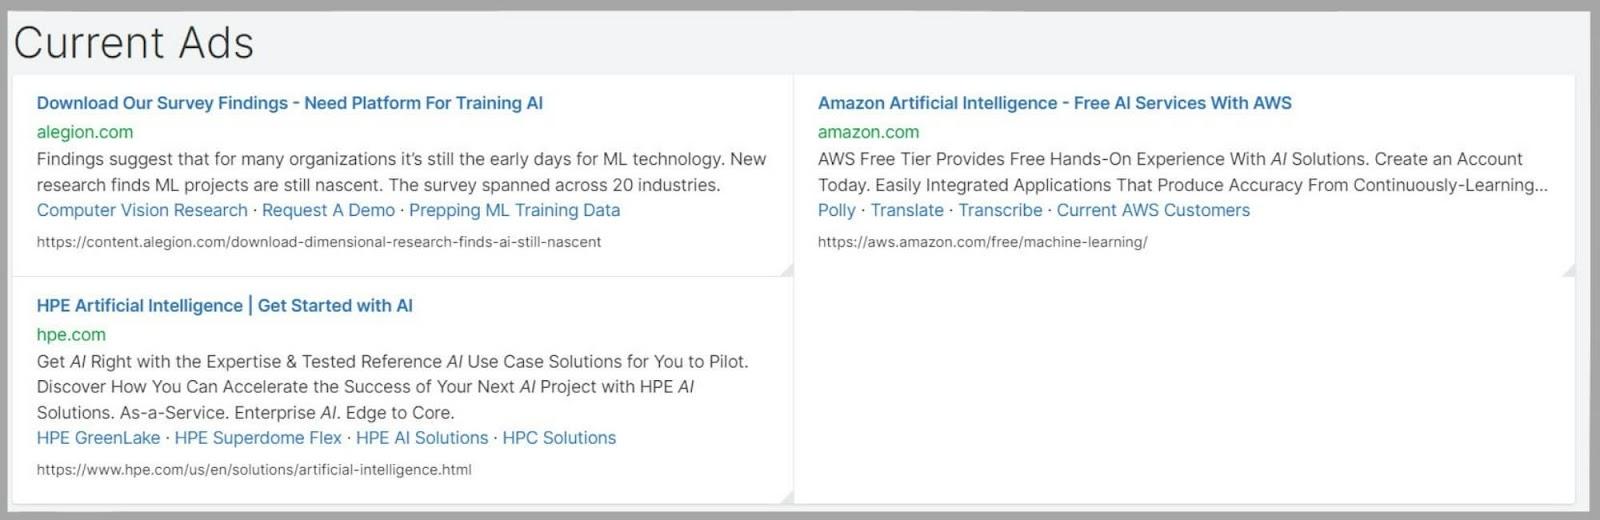Screen dimensions: 1600x520
Task: Click the HPC Solutions sitelink
Action: pyautogui.click(x=559, y=438)
